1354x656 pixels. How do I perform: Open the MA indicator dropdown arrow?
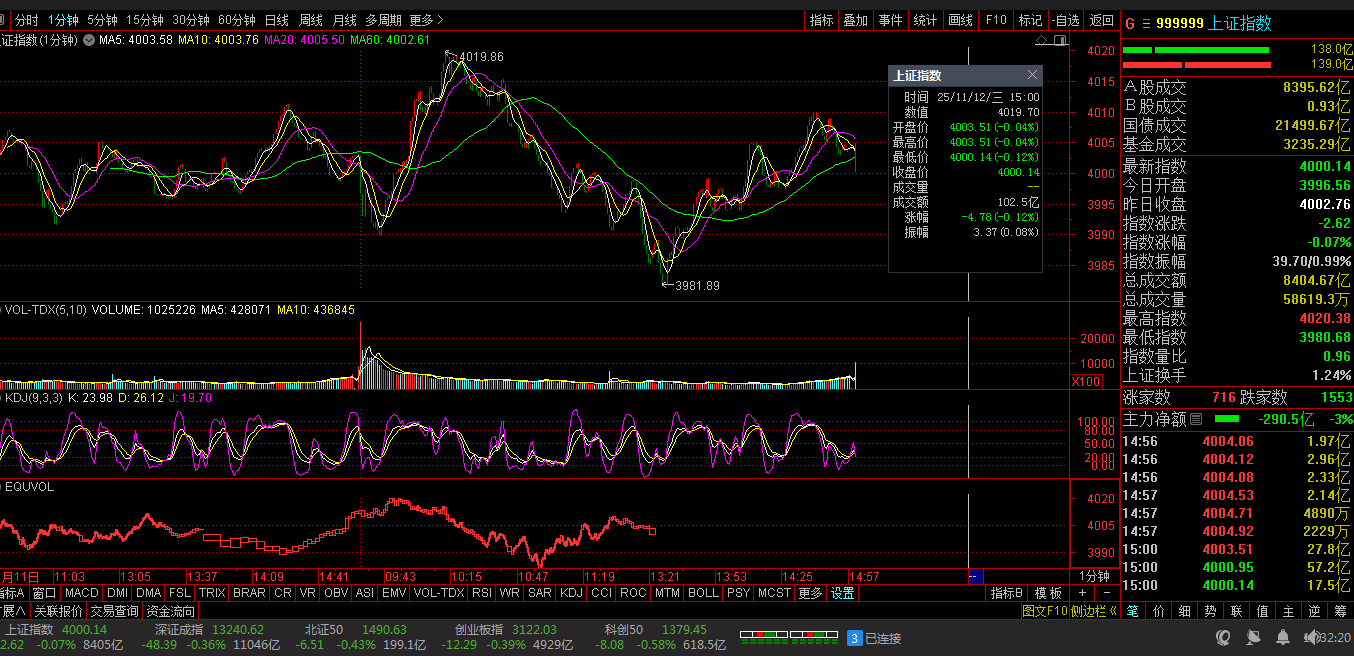pyautogui.click(x=89, y=40)
